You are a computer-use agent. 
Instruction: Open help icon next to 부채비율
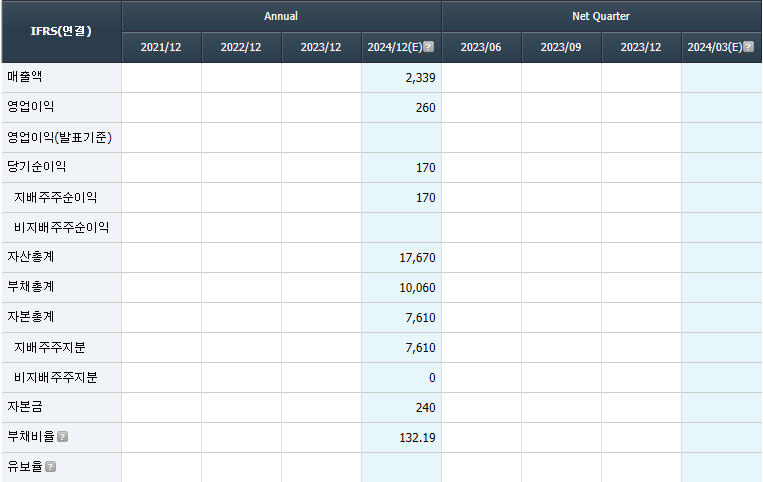point(62,437)
